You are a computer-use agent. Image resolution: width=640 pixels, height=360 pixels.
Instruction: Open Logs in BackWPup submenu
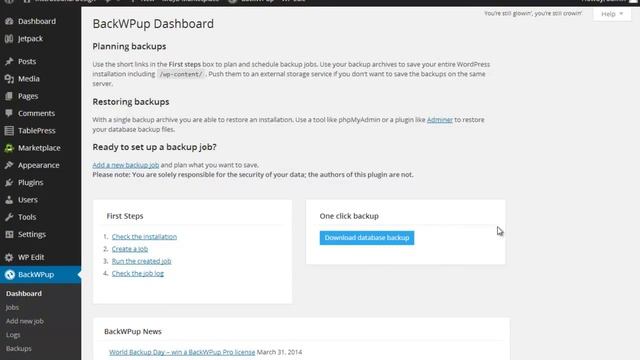(13, 335)
